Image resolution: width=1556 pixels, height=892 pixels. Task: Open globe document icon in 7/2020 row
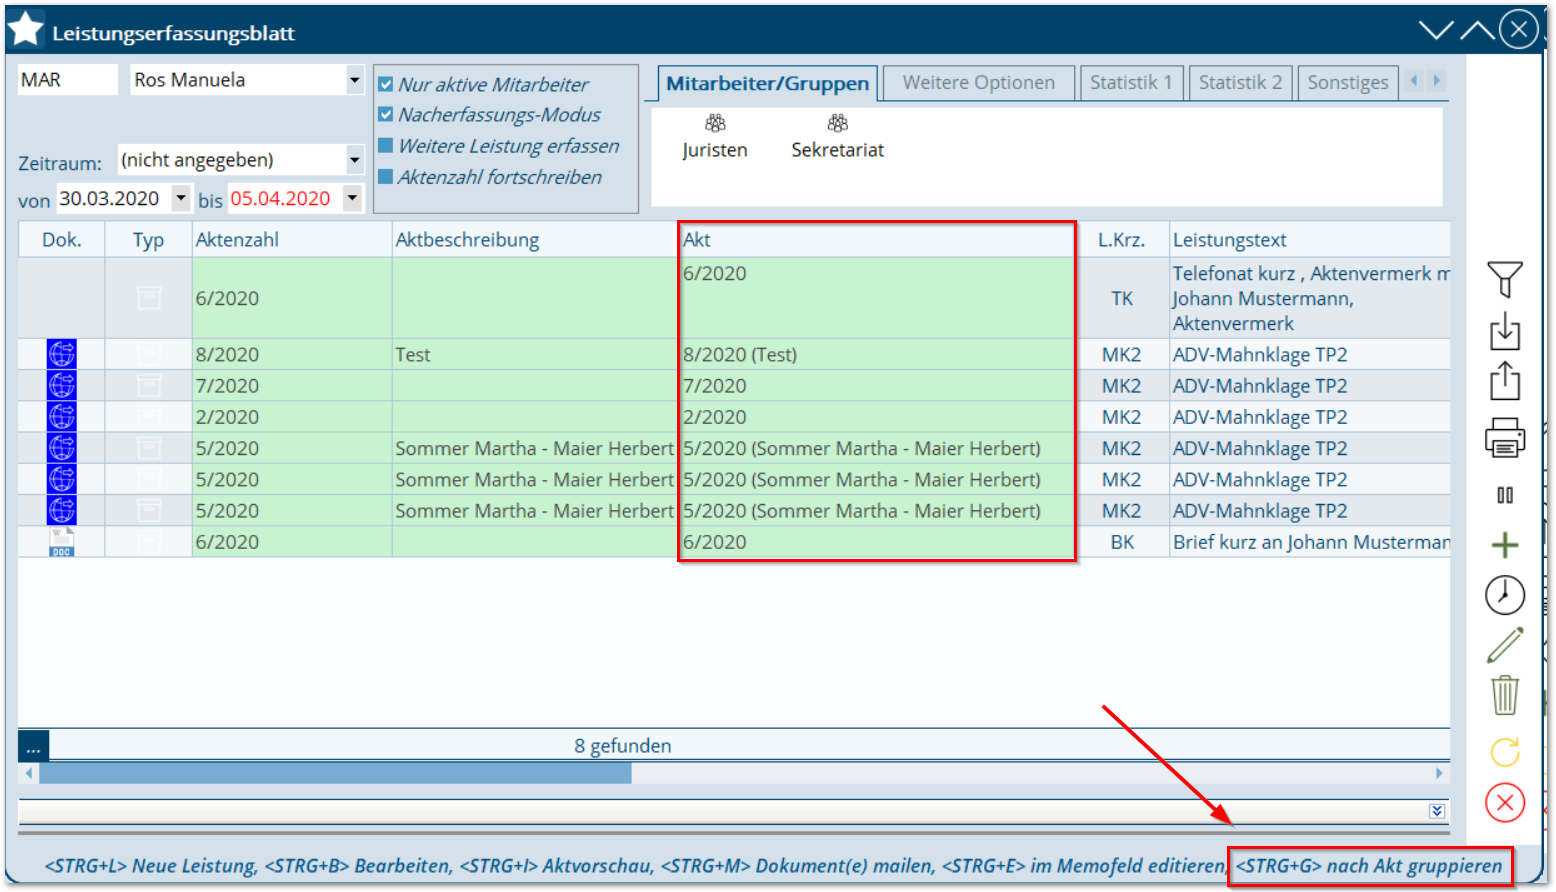61,385
